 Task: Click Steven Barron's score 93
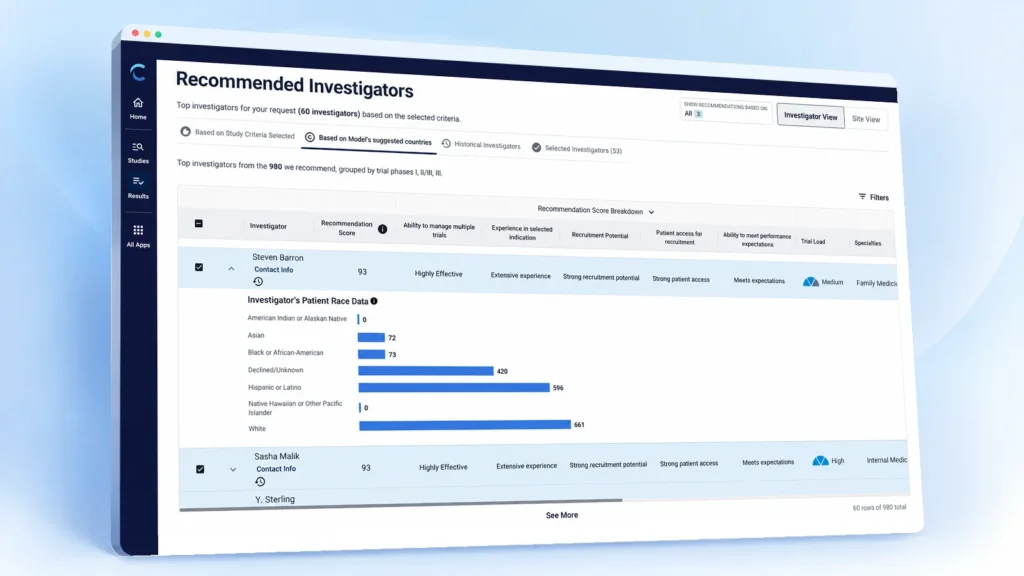tap(362, 272)
